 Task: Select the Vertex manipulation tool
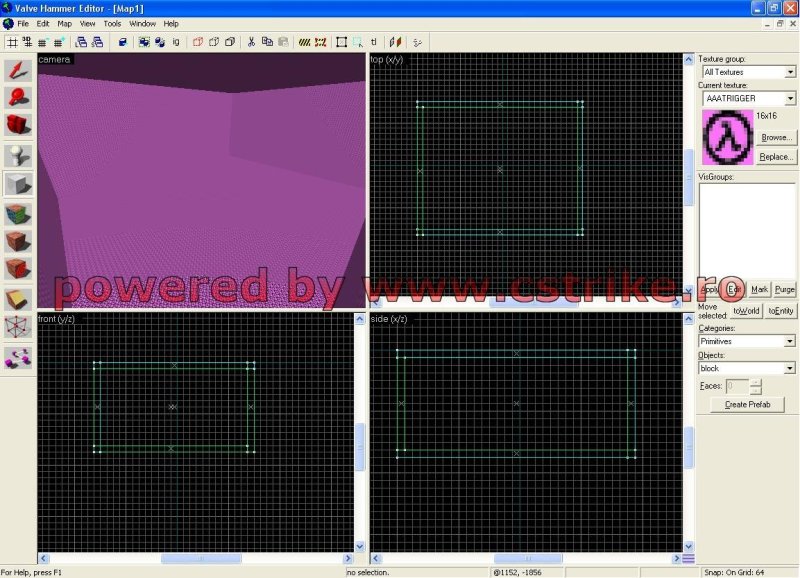tap(18, 327)
